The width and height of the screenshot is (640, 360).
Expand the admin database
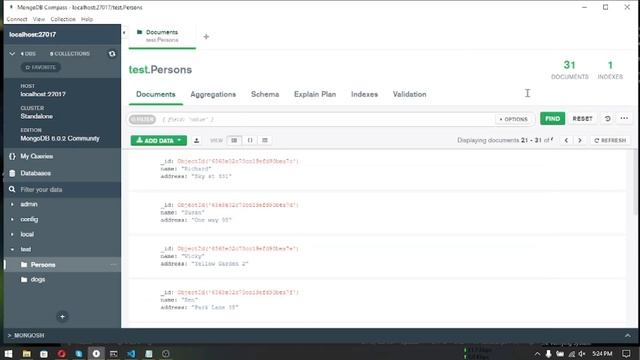point(12,204)
